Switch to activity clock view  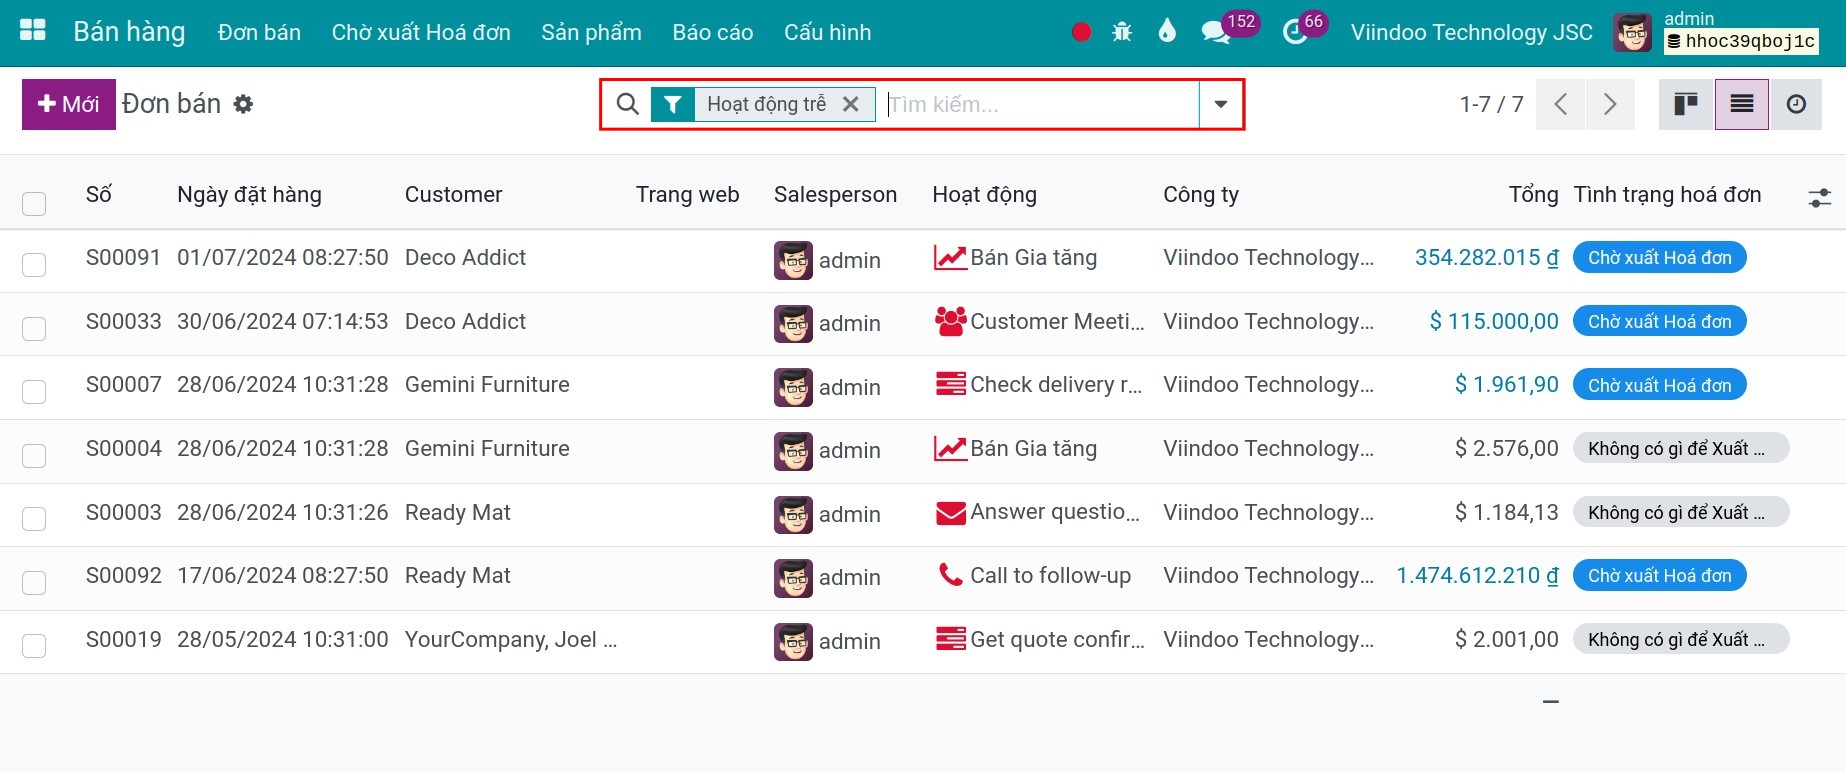[x=1796, y=104]
